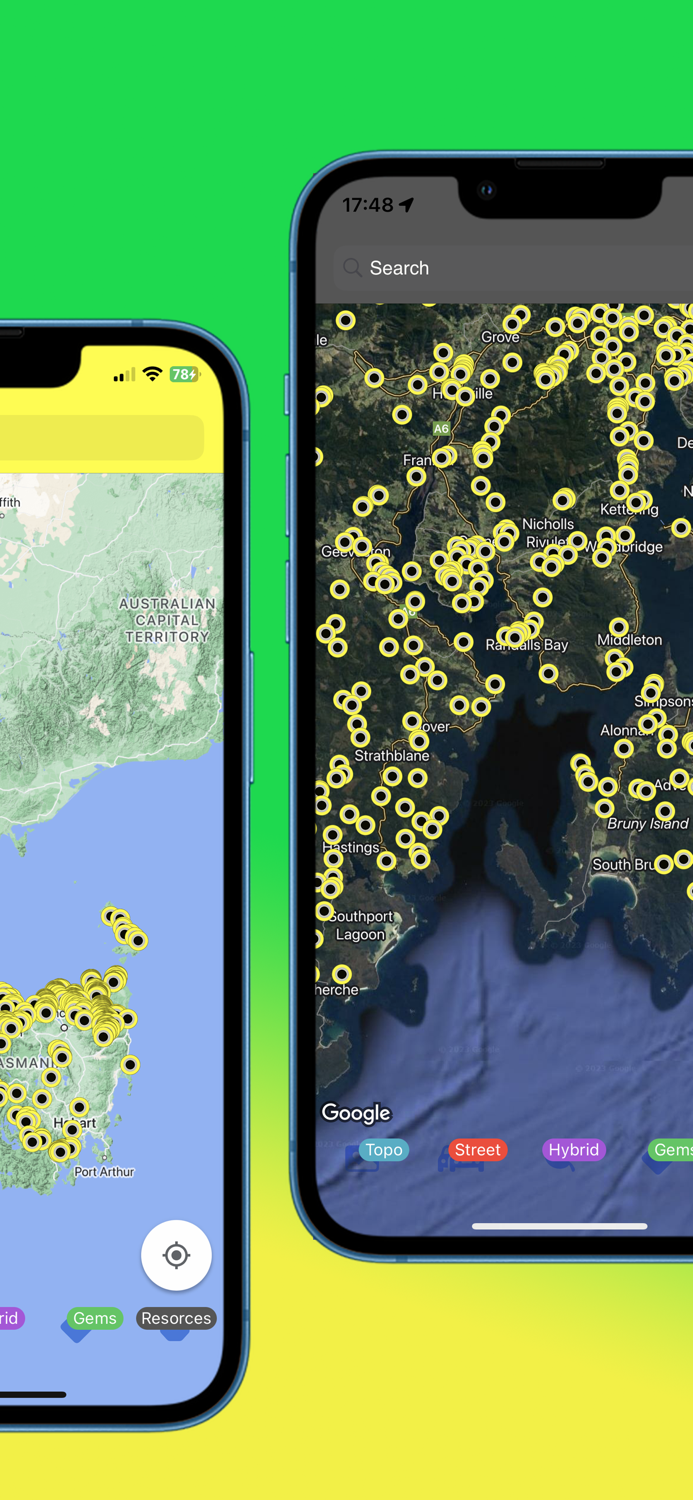Tap the 17:48 clock in the status bar
The image size is (693, 1500).
click(367, 205)
